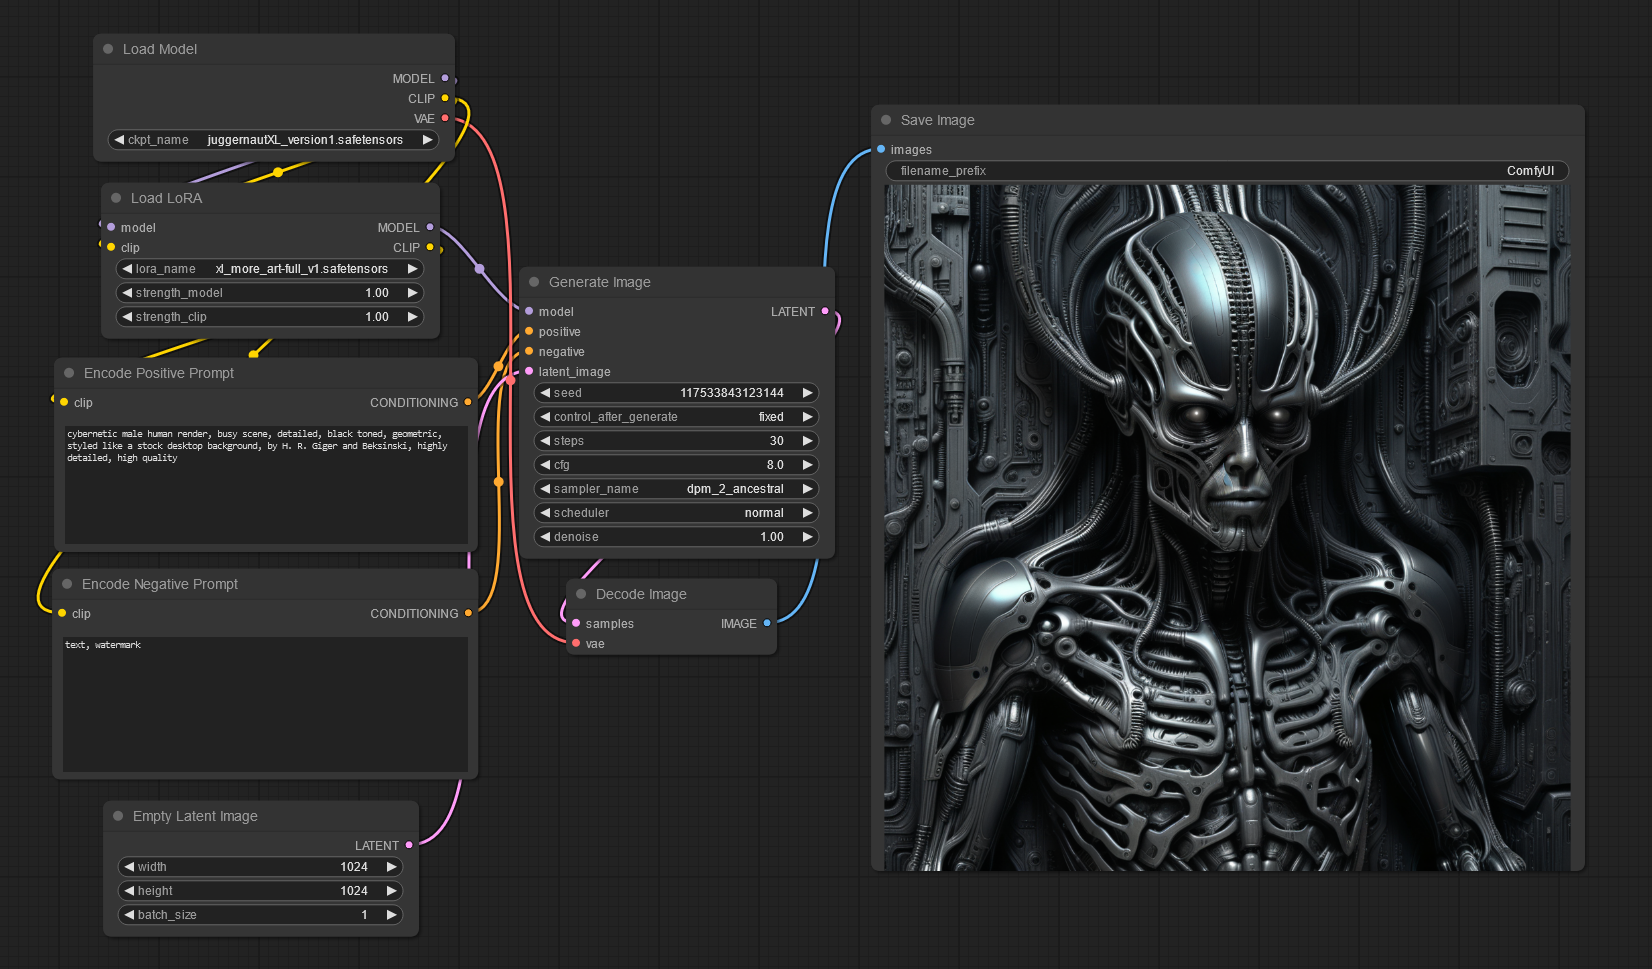
Task: Click the negative input socket on Generate Image
Action: click(x=529, y=351)
